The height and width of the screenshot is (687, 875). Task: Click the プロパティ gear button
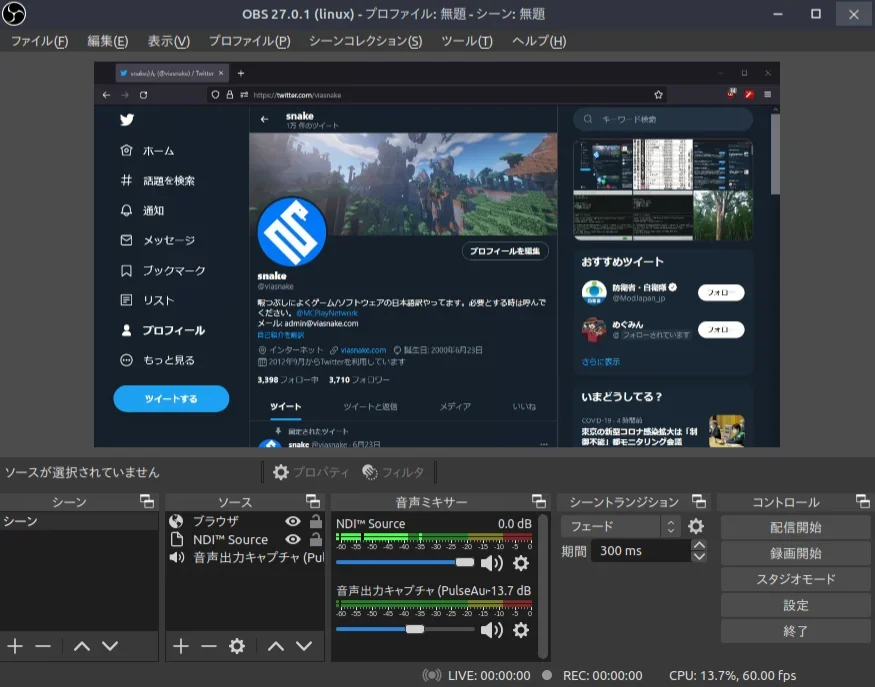click(x=311, y=472)
